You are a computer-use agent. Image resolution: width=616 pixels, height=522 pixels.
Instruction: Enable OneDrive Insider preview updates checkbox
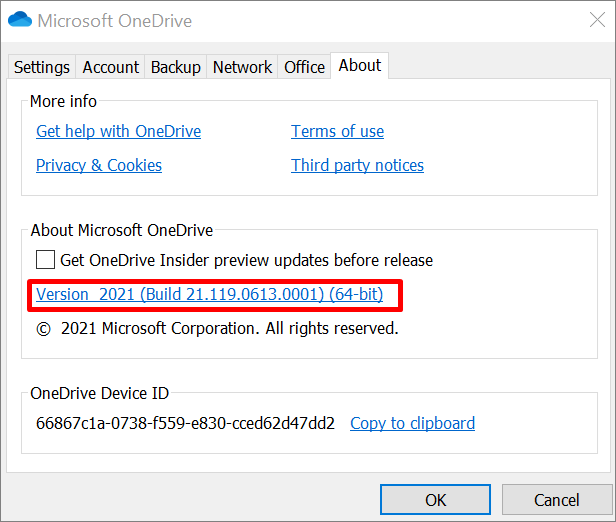45,260
